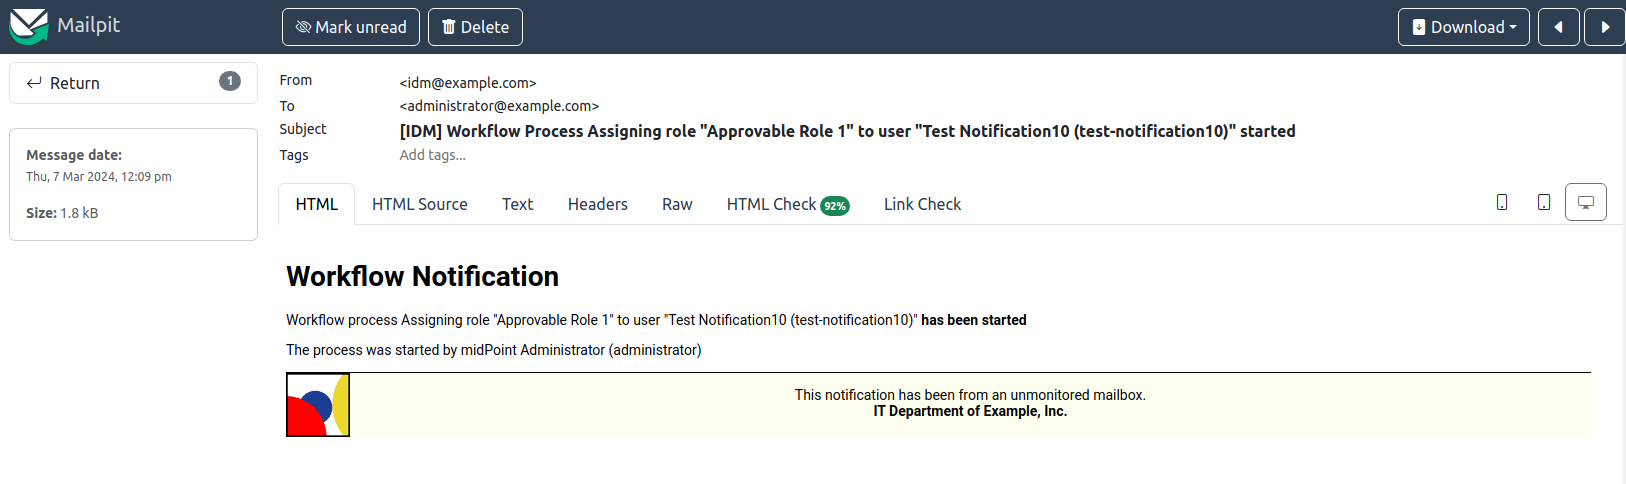Click the unread count badge

[x=230, y=82]
